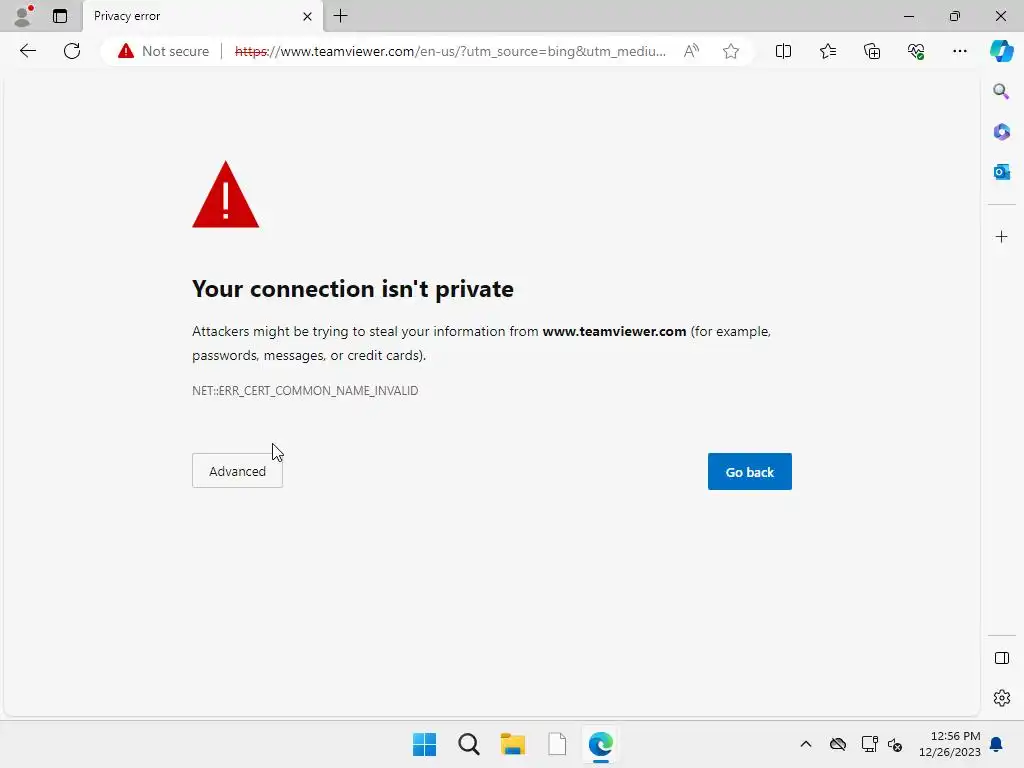Open Outlook in the sidebar
1024x768 pixels.
tap(1001, 172)
